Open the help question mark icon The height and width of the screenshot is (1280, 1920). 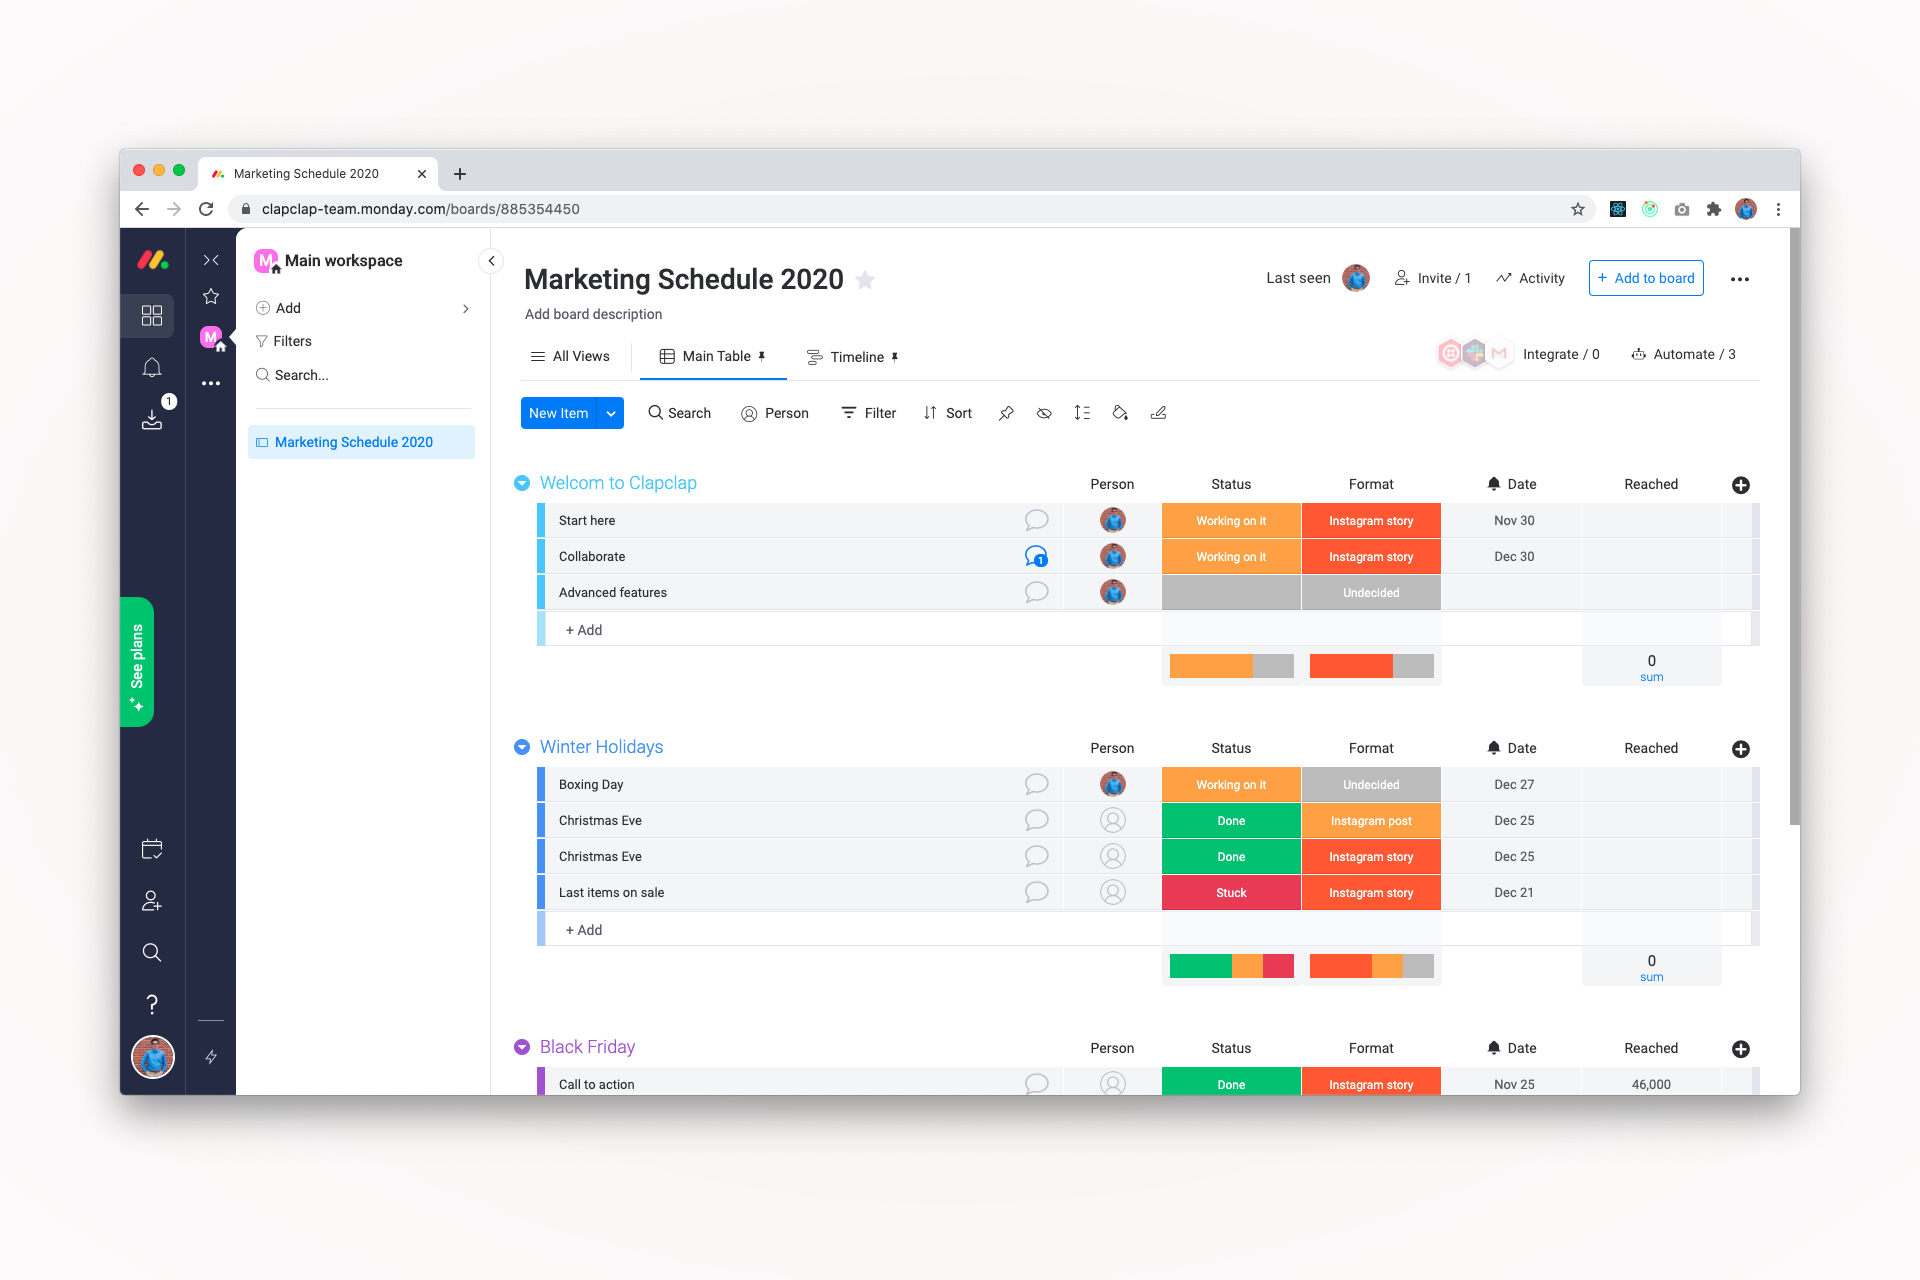[152, 1004]
